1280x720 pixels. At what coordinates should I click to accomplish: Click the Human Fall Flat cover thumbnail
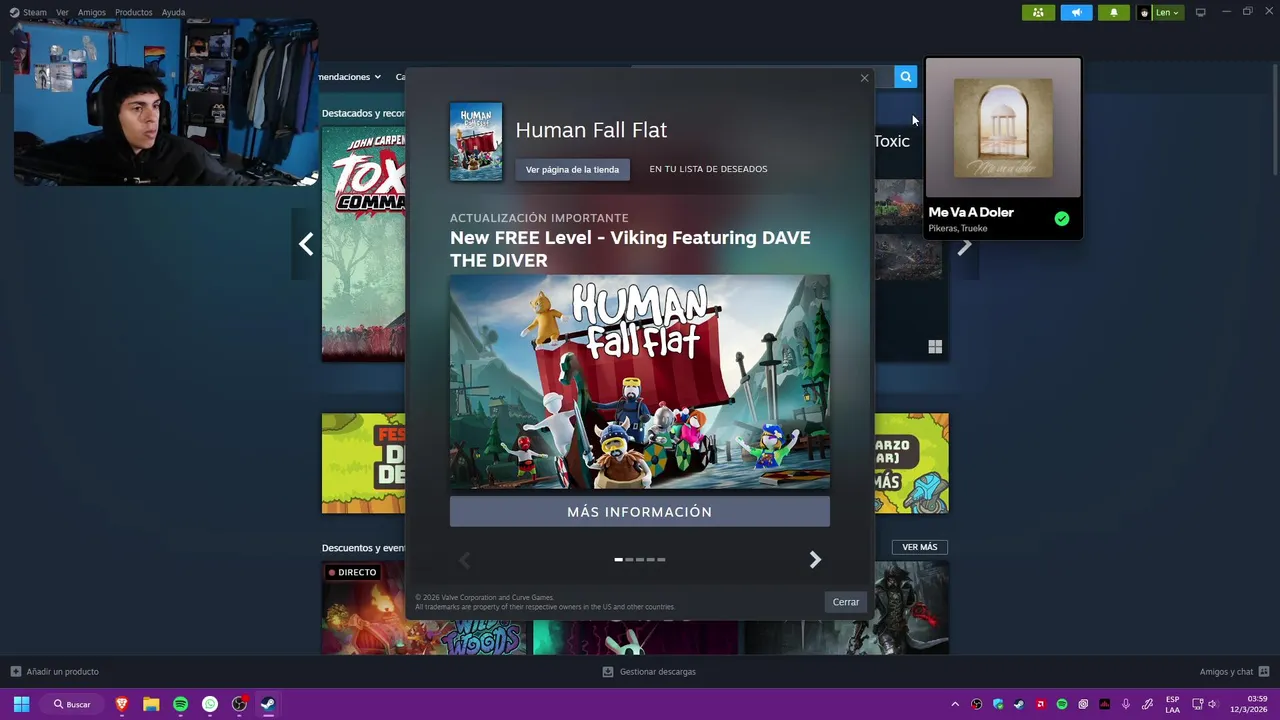click(x=476, y=141)
